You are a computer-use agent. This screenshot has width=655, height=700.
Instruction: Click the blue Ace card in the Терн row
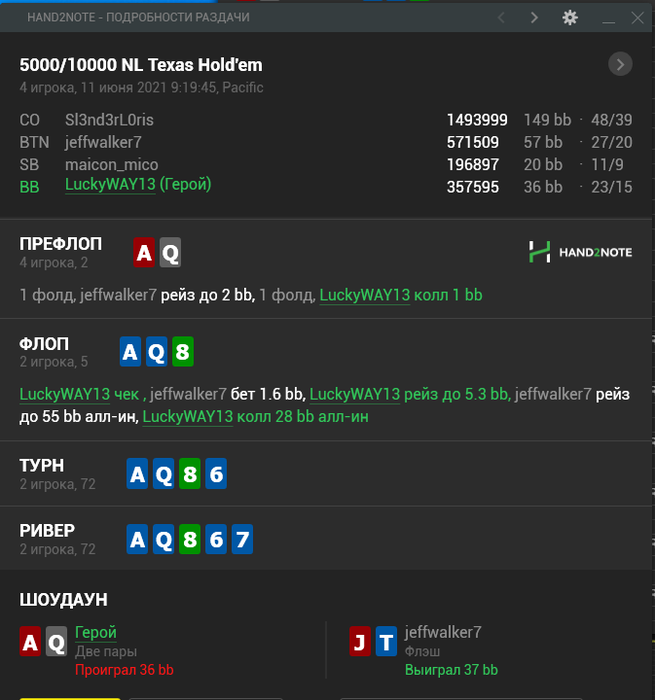click(137, 474)
